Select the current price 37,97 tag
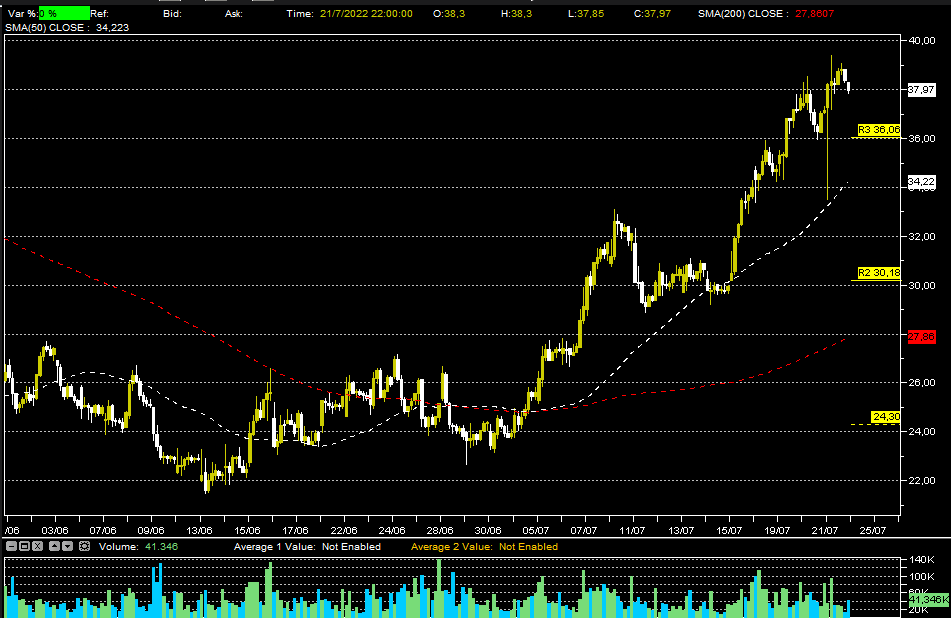This screenshot has width=951, height=618. [920, 90]
